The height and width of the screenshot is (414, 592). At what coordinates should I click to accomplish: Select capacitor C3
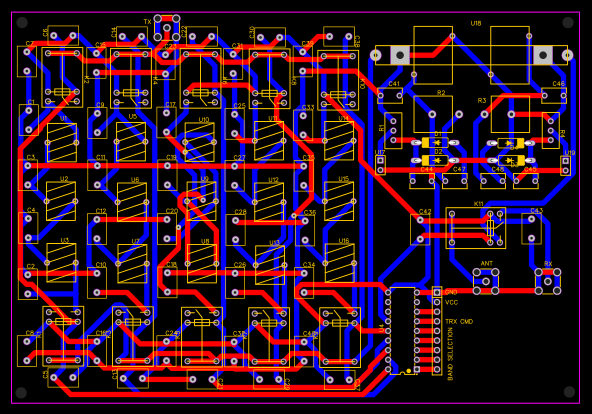coord(28,175)
